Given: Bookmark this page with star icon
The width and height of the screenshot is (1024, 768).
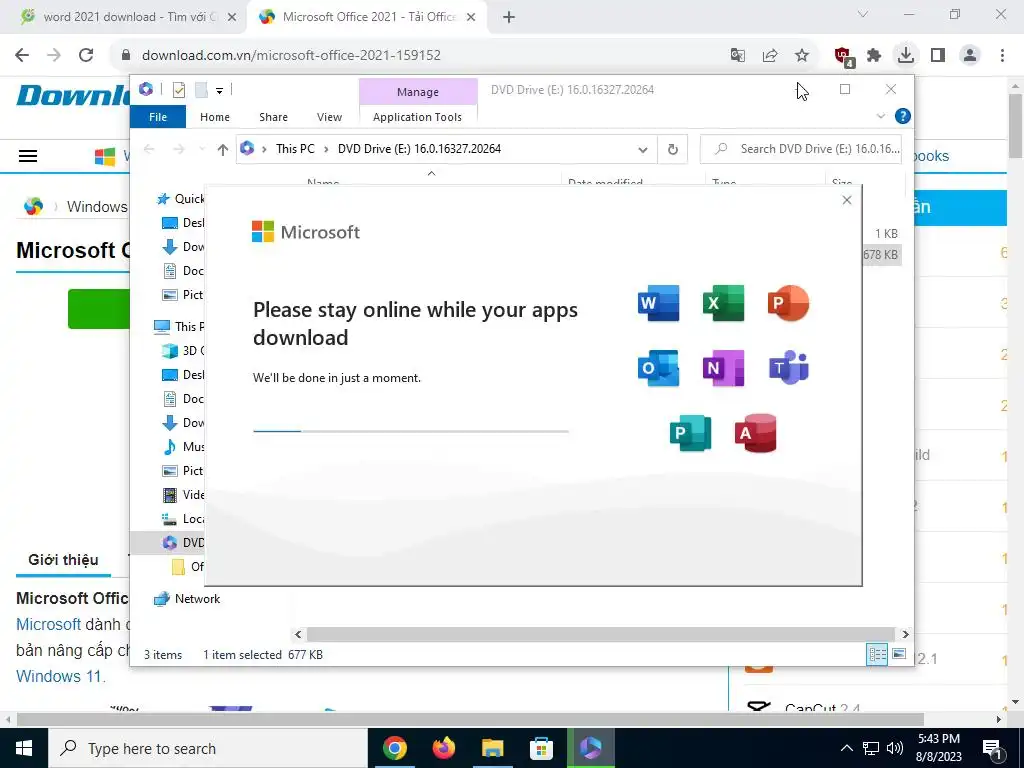Looking at the screenshot, I should pyautogui.click(x=802, y=55).
